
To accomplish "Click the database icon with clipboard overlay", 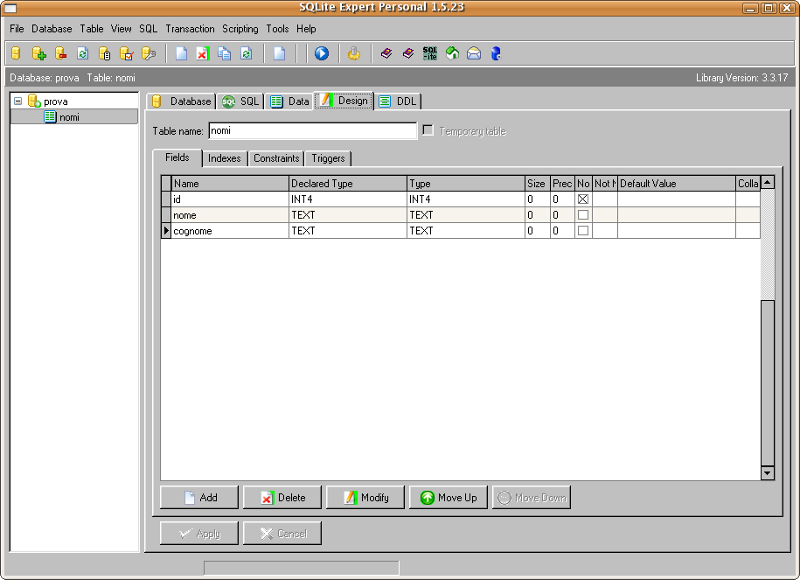I will point(105,54).
